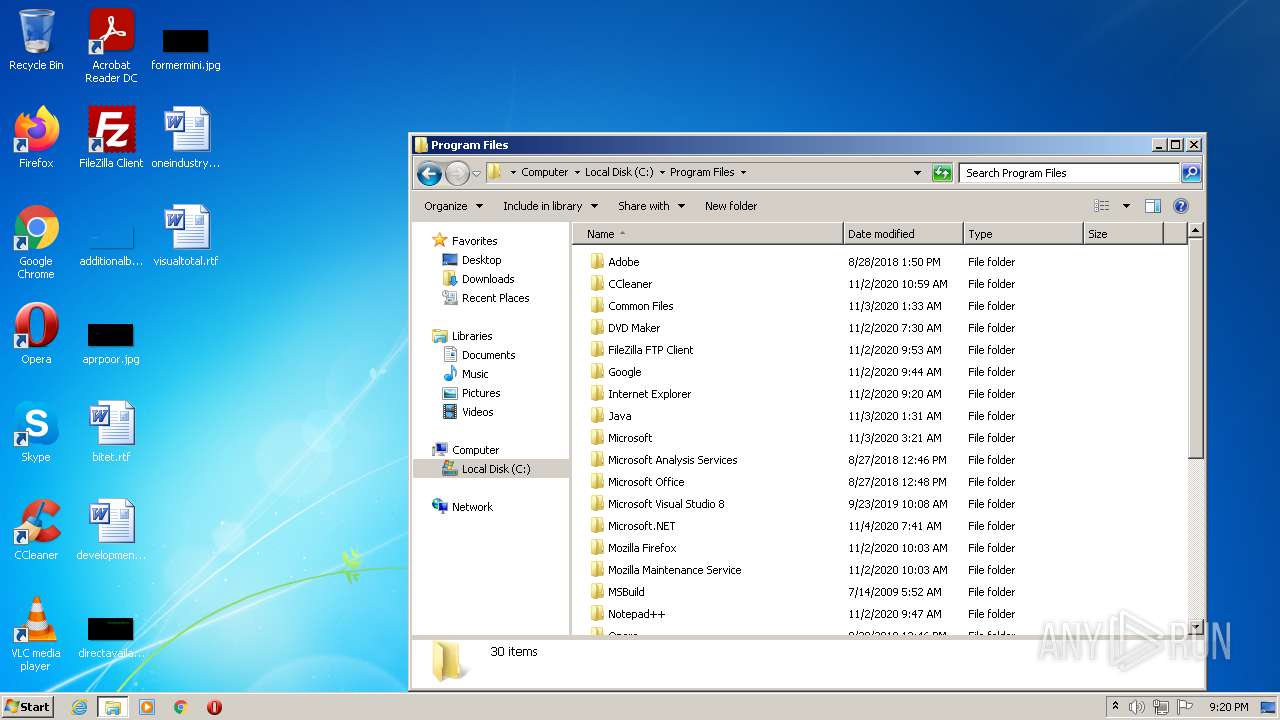This screenshot has height=720, width=1280.
Task: Select the Adobe folder
Action: pos(623,262)
